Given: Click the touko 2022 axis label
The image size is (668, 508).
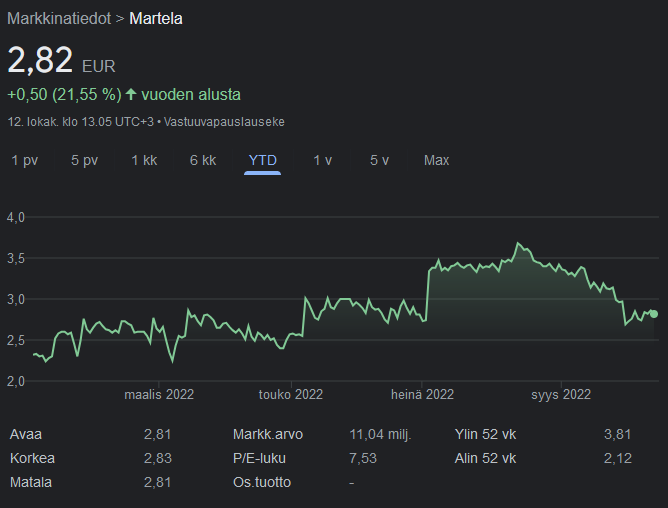Looking at the screenshot, I should click(291, 395).
